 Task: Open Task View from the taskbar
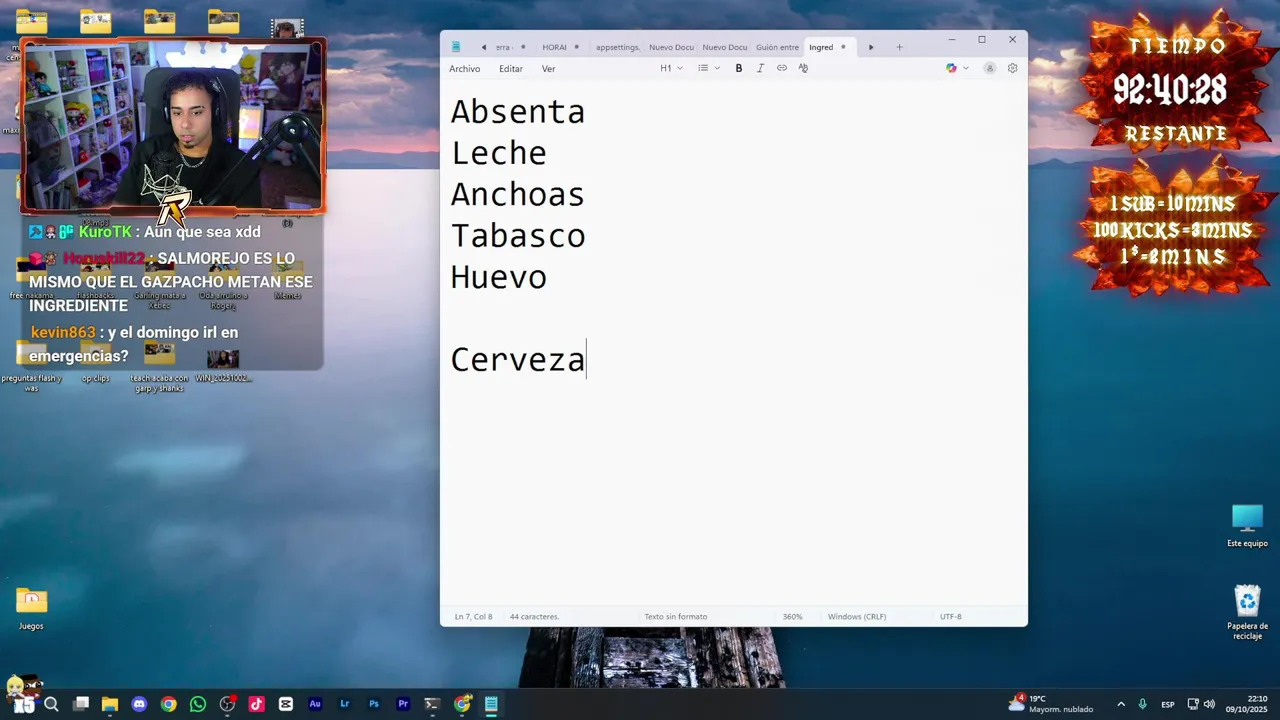(81, 704)
